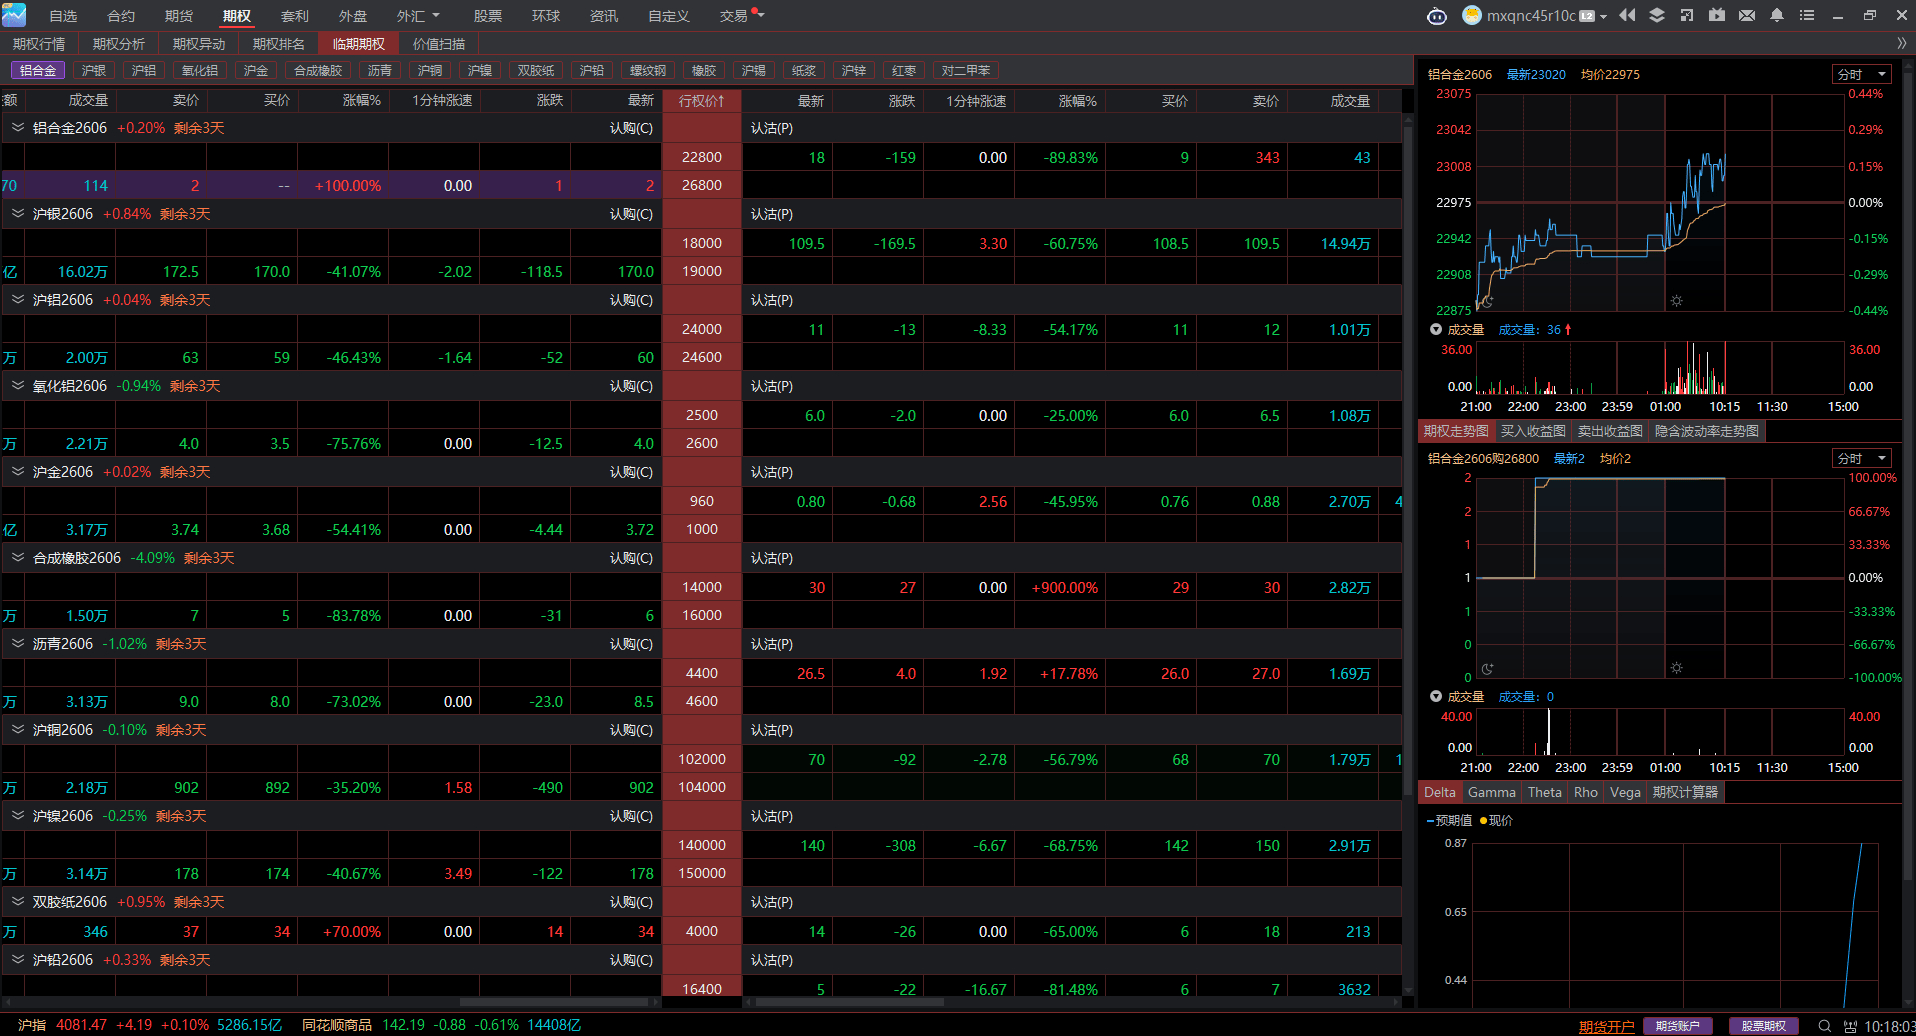Click the live video TV icon
This screenshot has height=1036, width=1916.
[x=1717, y=15]
